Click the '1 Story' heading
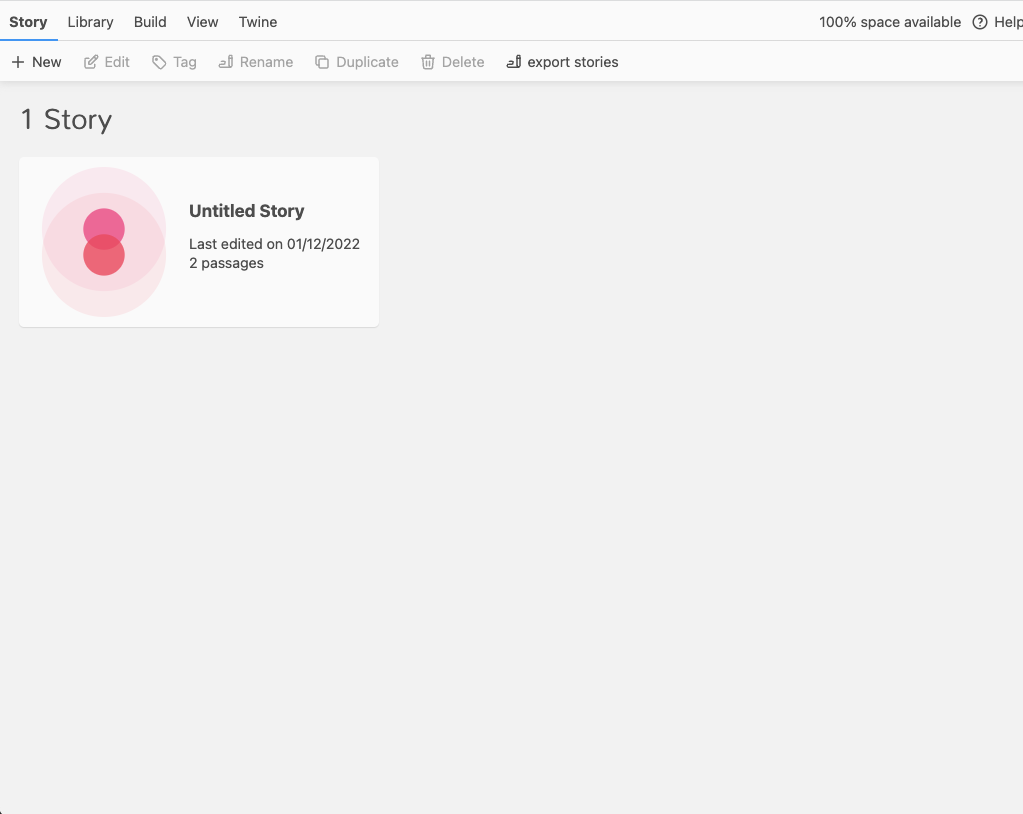 pos(67,119)
